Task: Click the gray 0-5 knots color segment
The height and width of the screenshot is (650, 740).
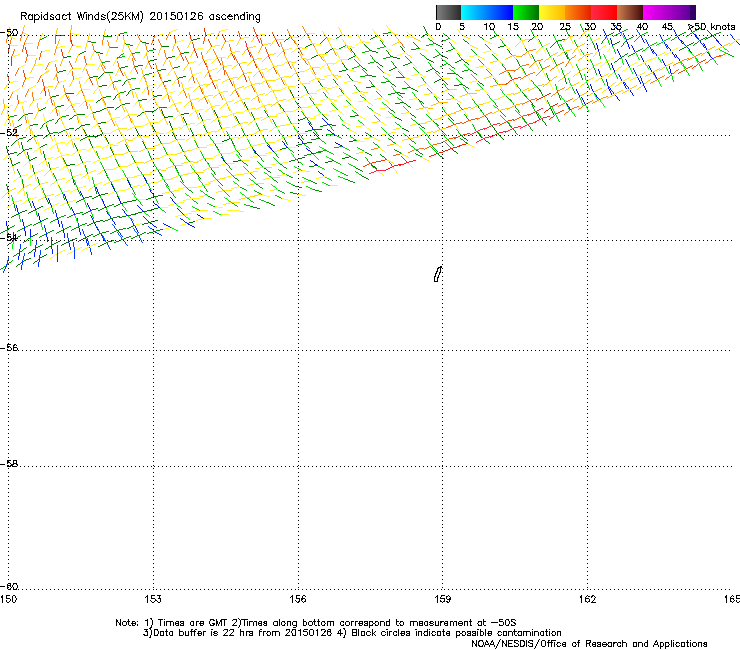Action: point(448,12)
